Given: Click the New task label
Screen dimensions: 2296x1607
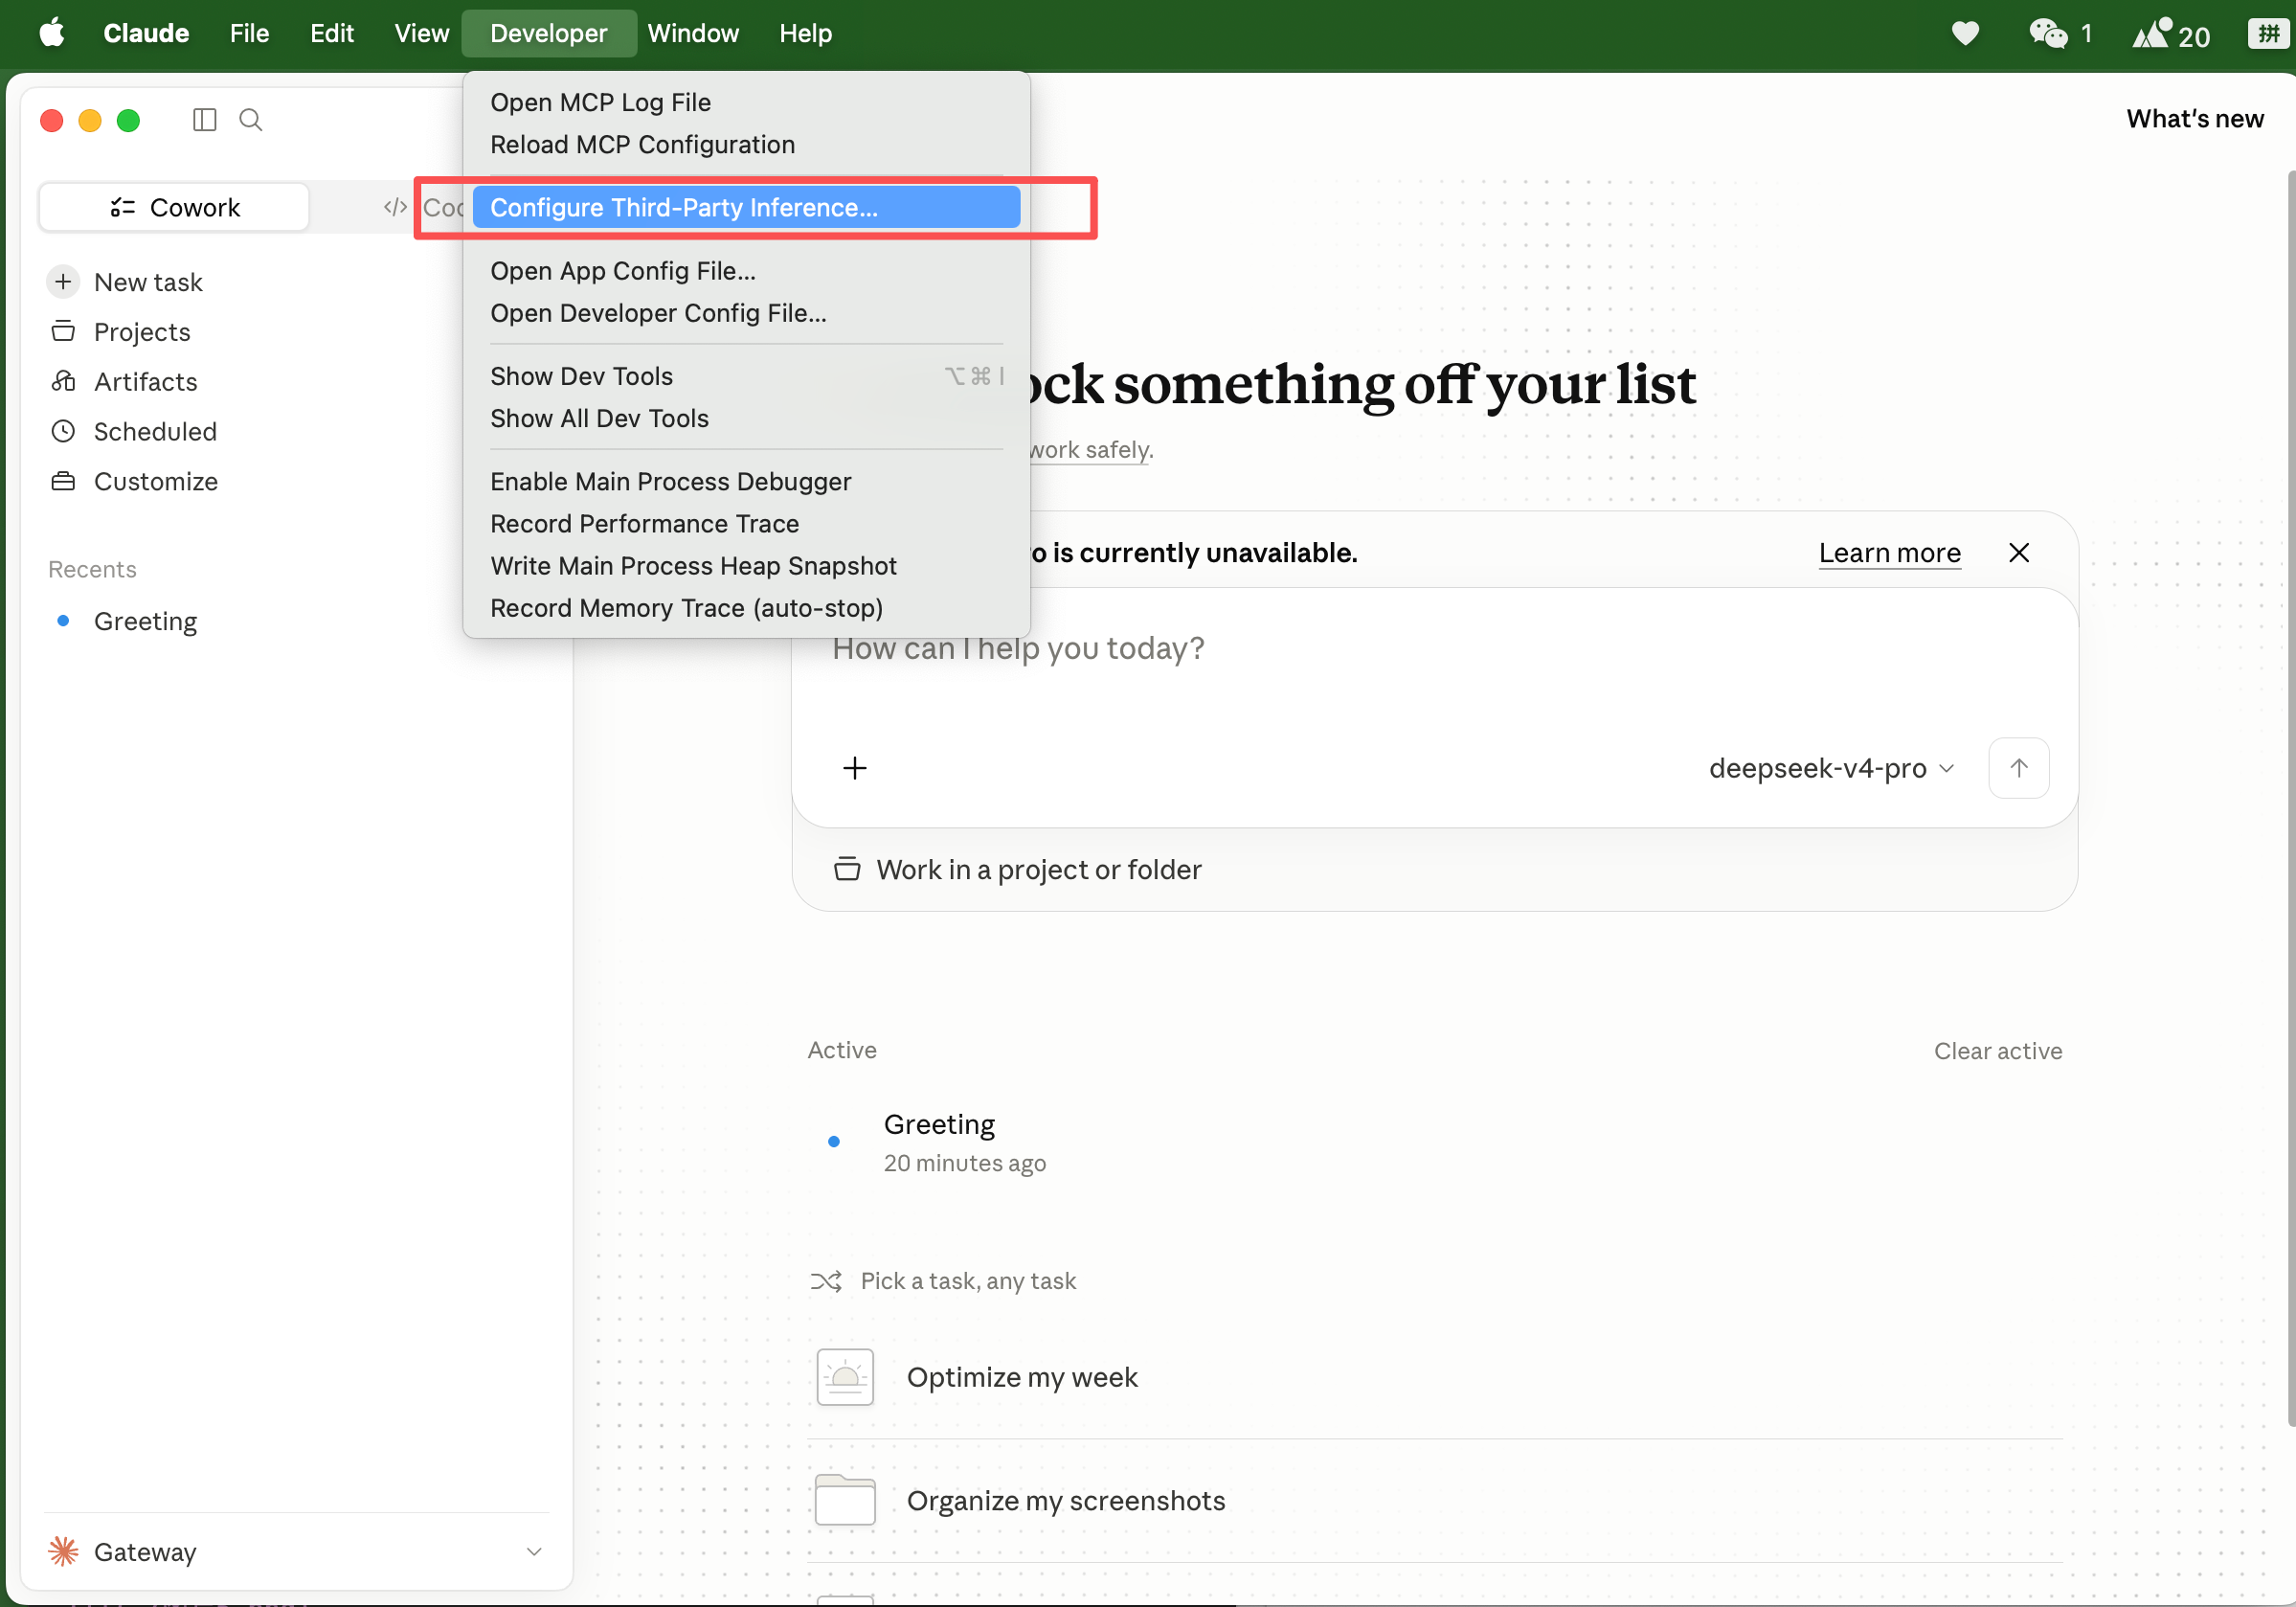Looking at the screenshot, I should [x=148, y=282].
